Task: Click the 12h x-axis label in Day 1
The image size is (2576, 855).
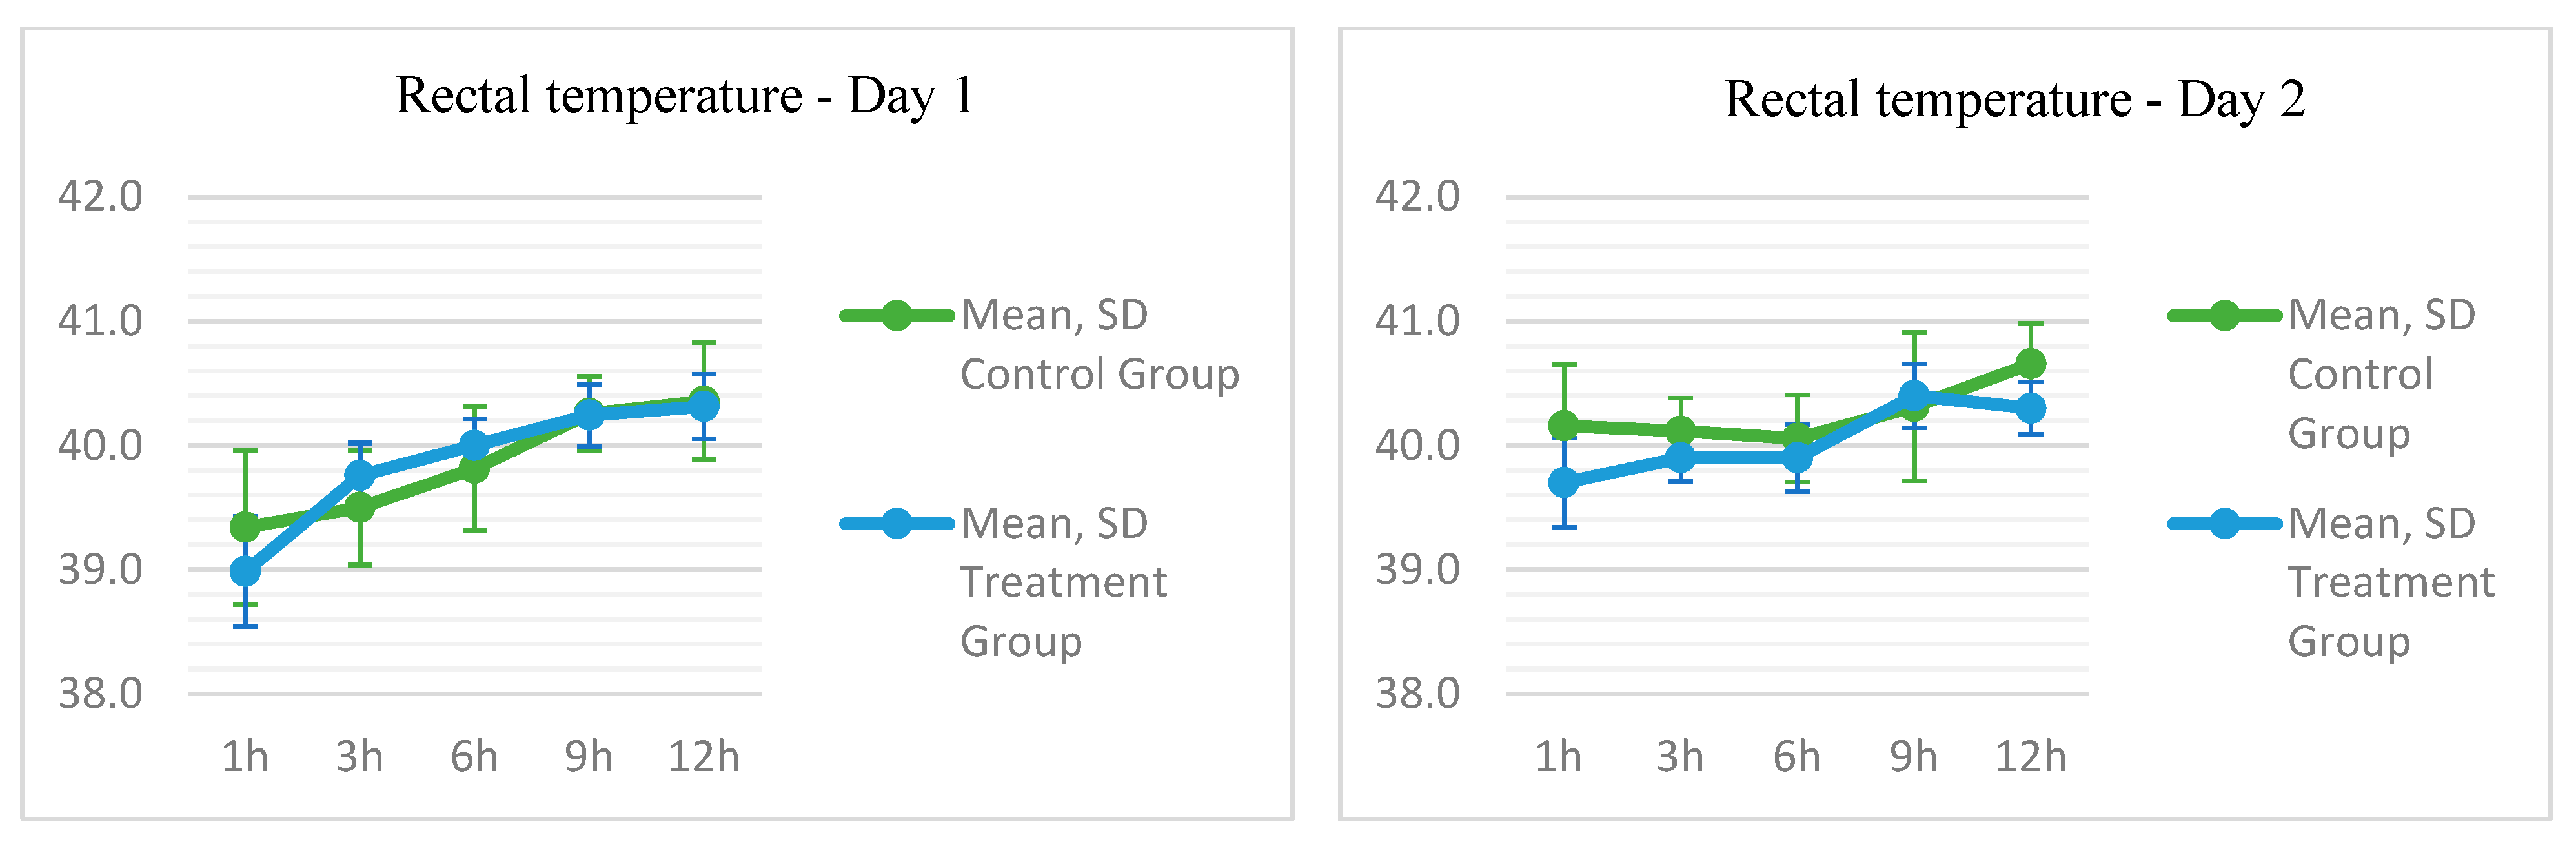Action: tap(704, 757)
